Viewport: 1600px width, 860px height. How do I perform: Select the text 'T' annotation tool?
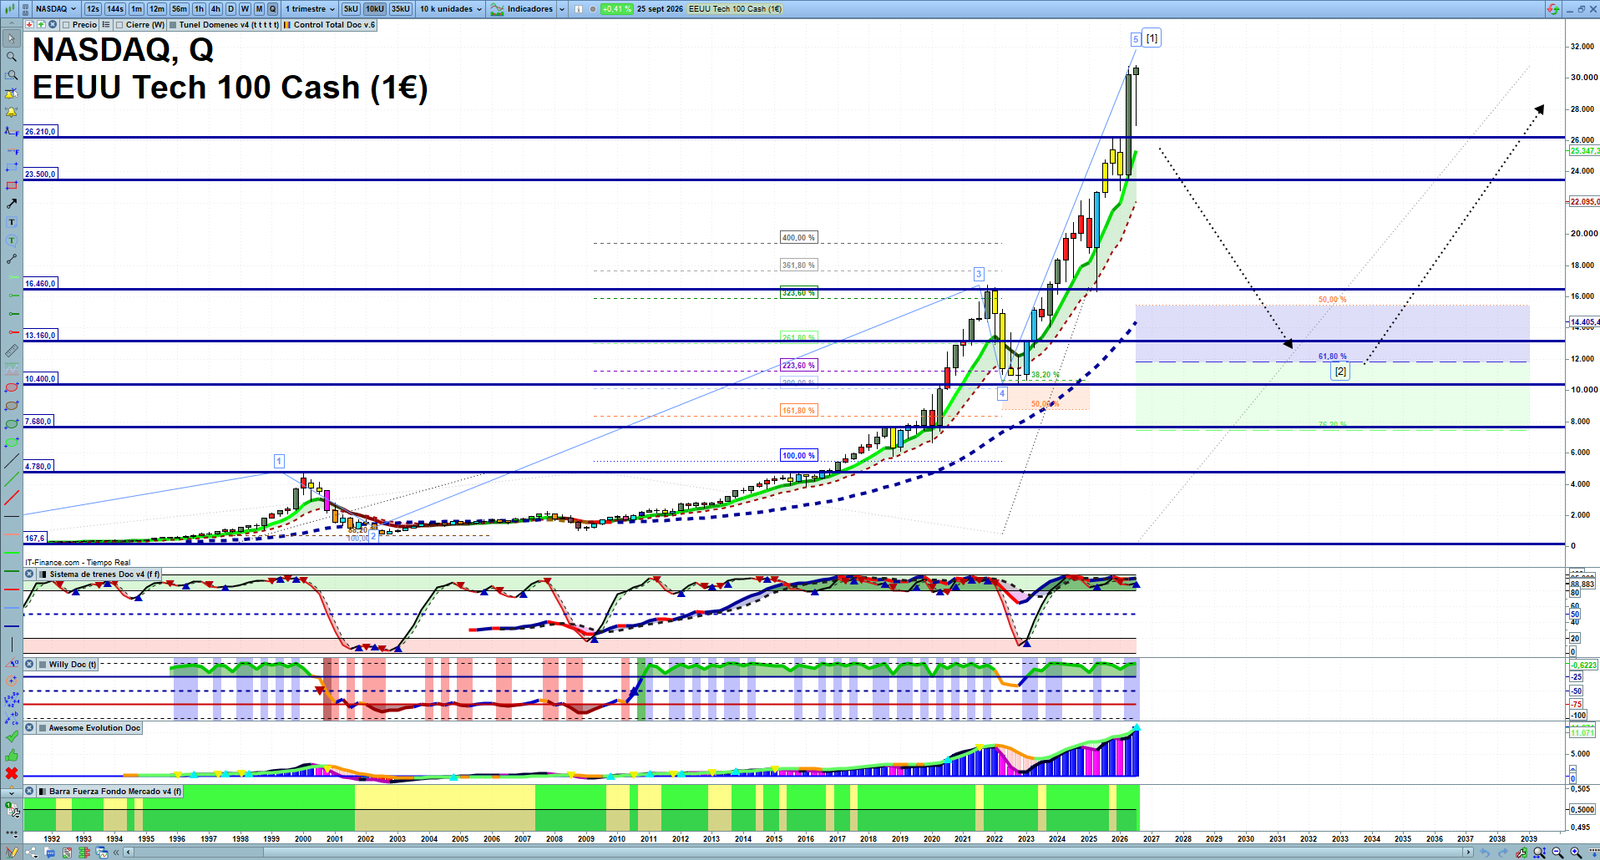pos(11,222)
